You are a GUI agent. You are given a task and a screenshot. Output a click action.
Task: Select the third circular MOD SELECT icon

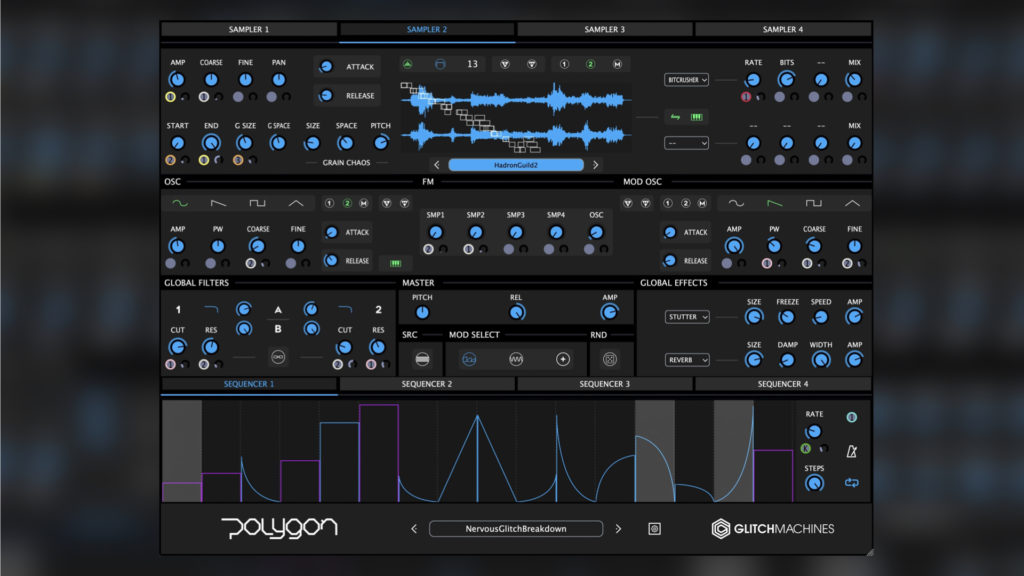click(563, 359)
